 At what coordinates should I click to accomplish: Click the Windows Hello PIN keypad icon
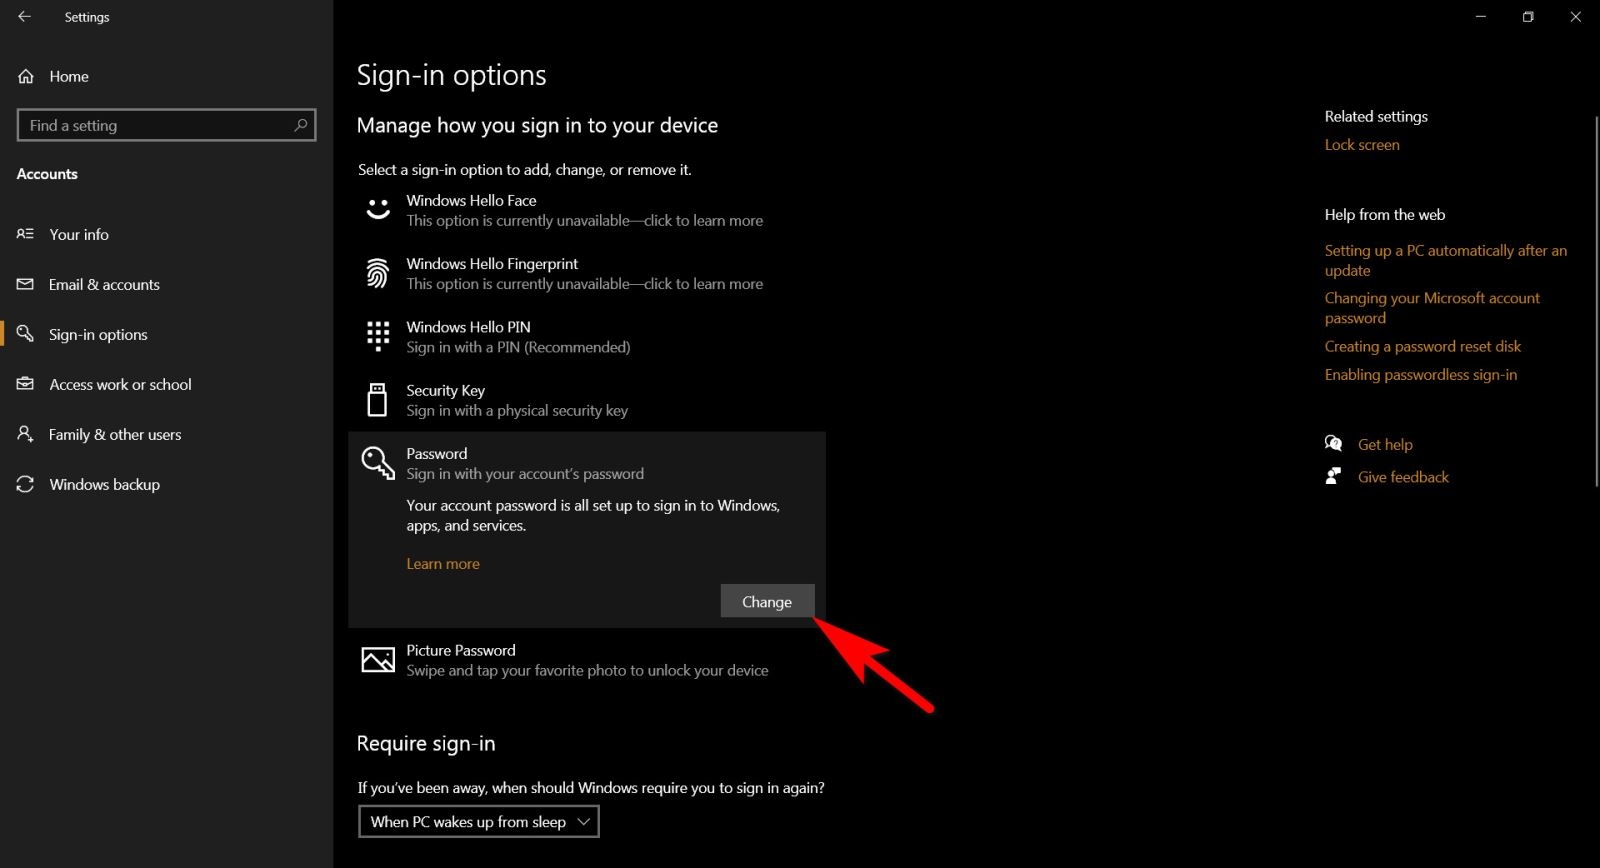[x=378, y=336]
